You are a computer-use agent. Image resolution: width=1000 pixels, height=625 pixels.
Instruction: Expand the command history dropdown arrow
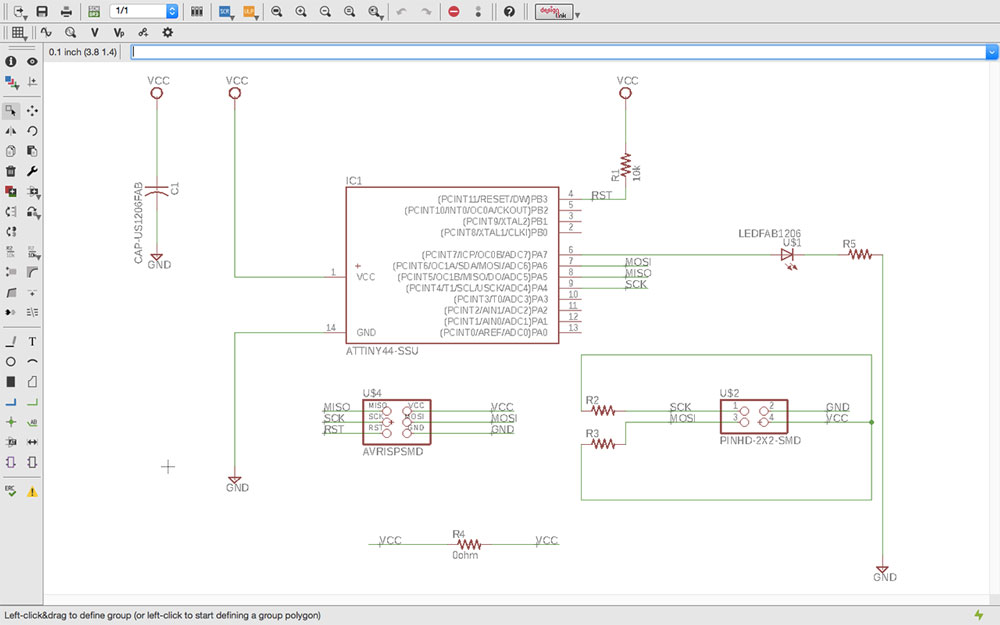pyautogui.click(x=992, y=52)
